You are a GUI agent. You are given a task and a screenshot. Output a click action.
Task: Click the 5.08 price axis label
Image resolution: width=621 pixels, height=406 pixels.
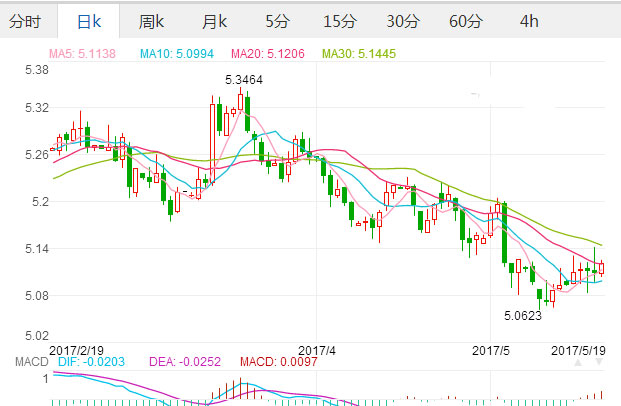click(x=37, y=296)
